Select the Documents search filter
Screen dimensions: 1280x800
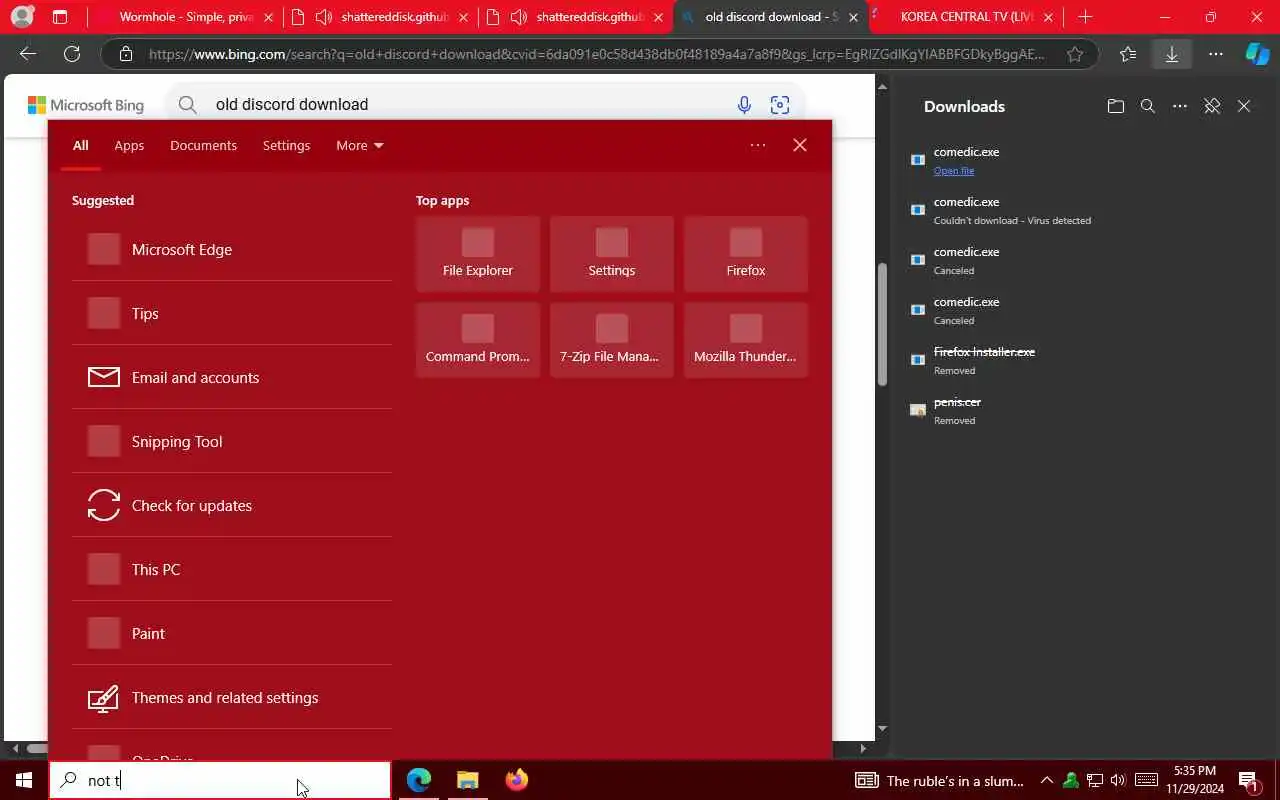pyautogui.click(x=203, y=146)
